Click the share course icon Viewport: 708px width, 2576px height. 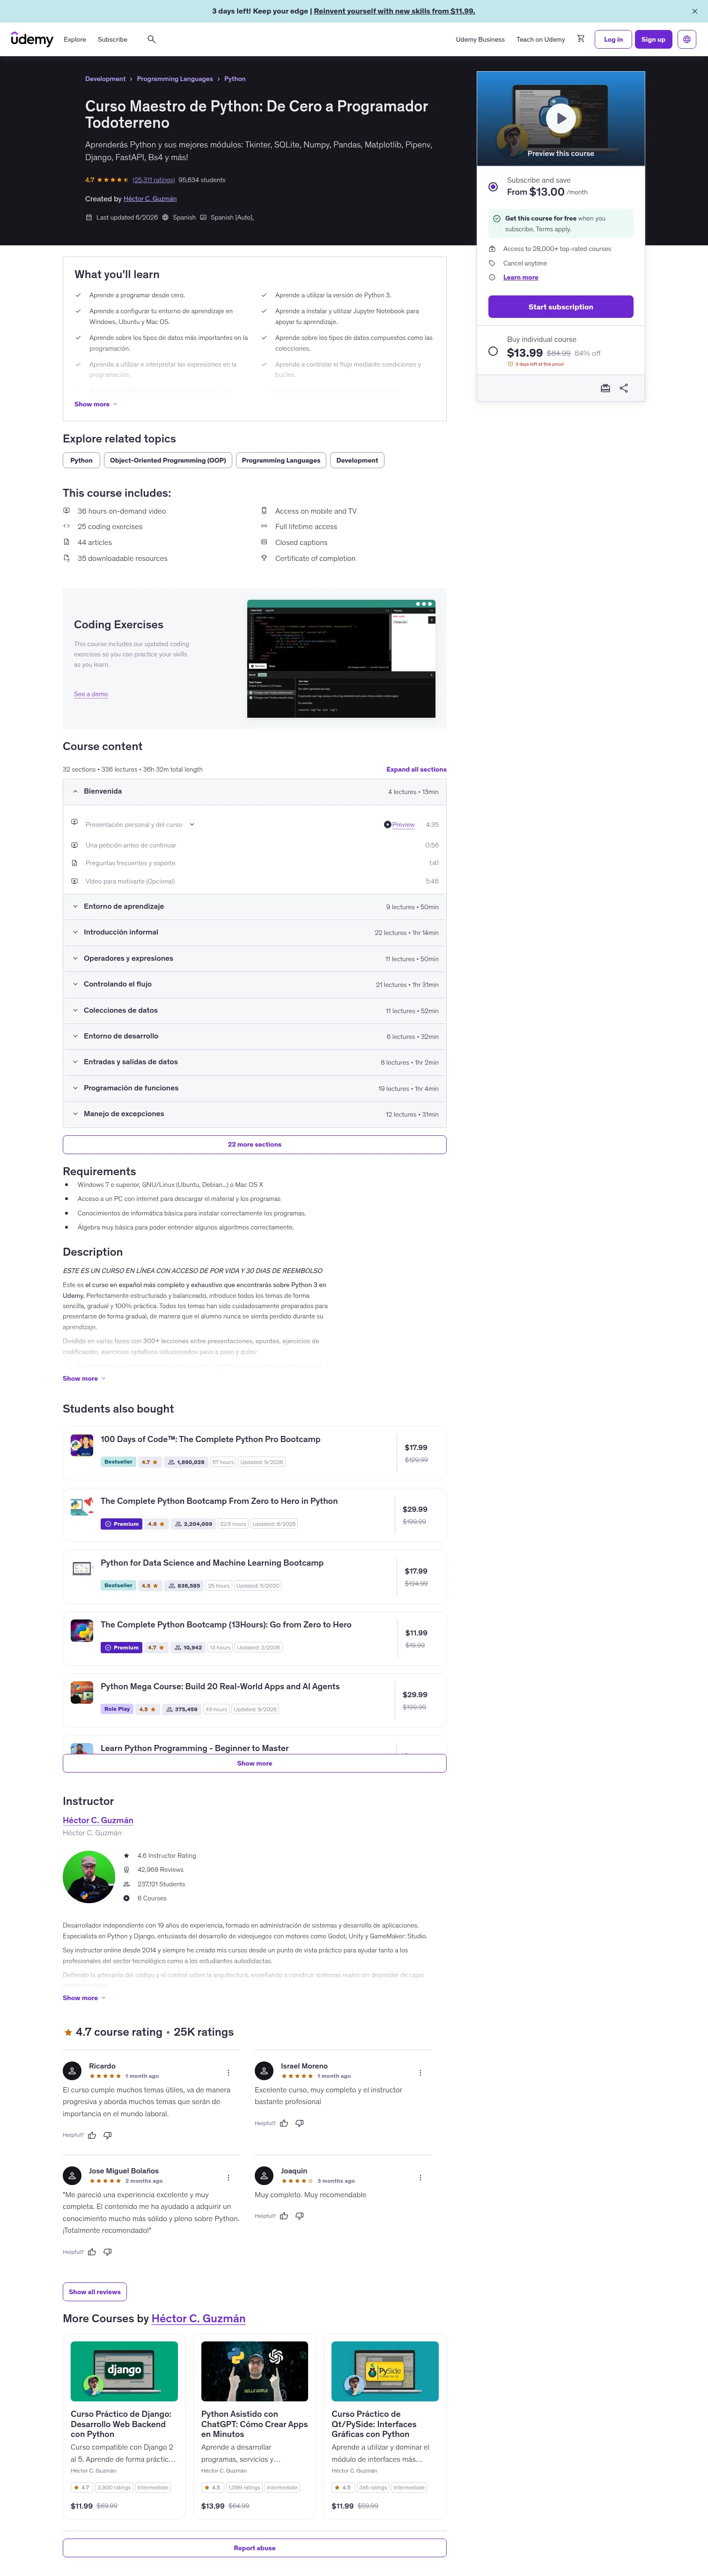click(624, 388)
